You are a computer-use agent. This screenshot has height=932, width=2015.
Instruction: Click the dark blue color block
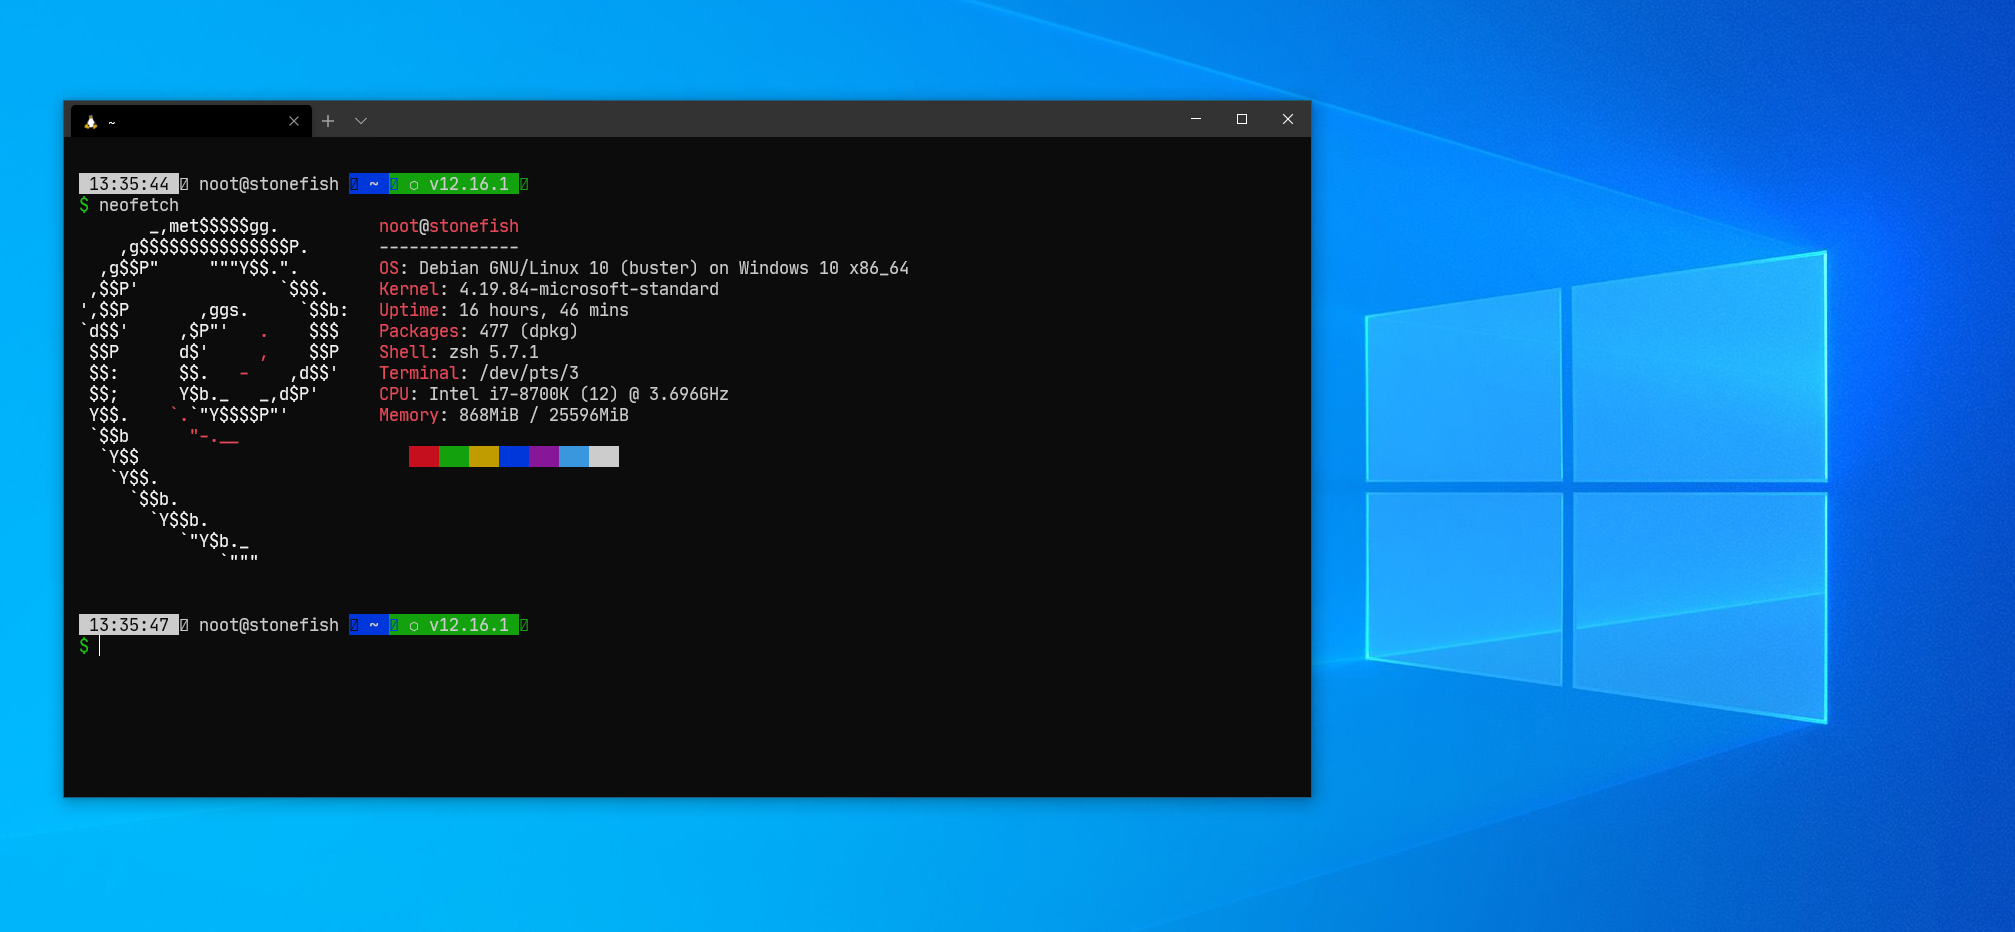tap(514, 457)
